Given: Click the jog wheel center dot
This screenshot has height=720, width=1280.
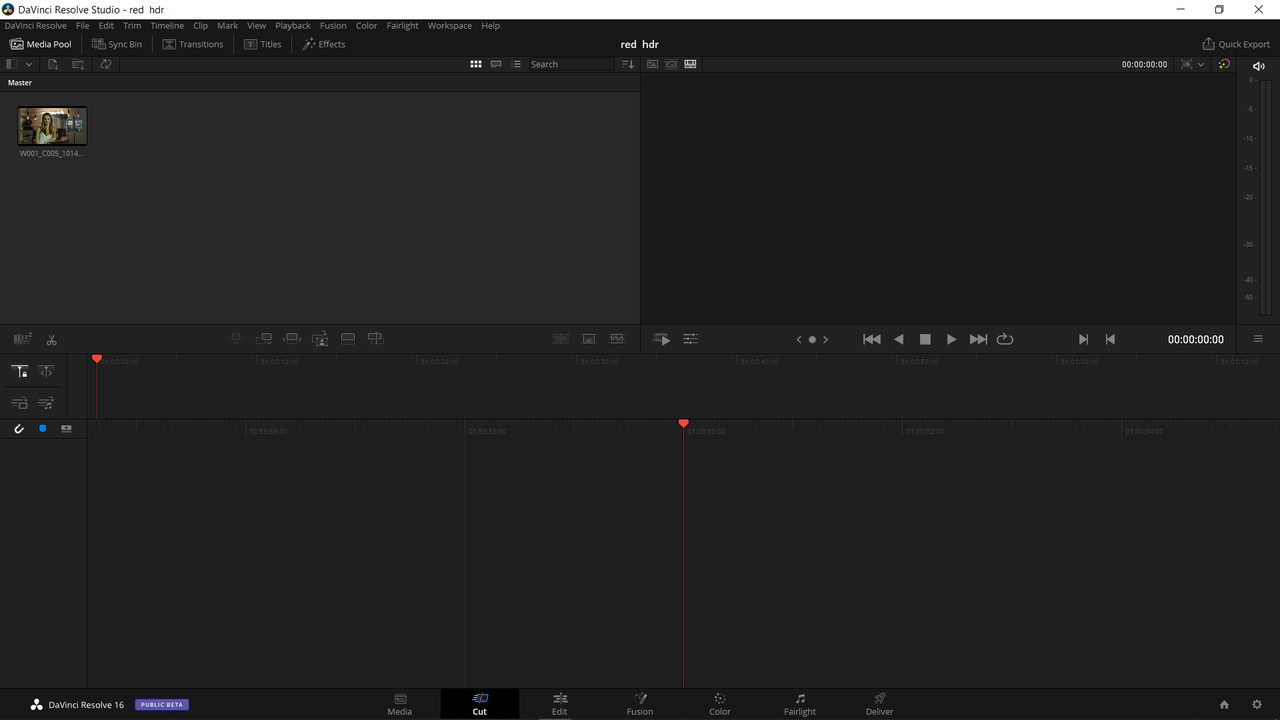Looking at the screenshot, I should point(812,339).
